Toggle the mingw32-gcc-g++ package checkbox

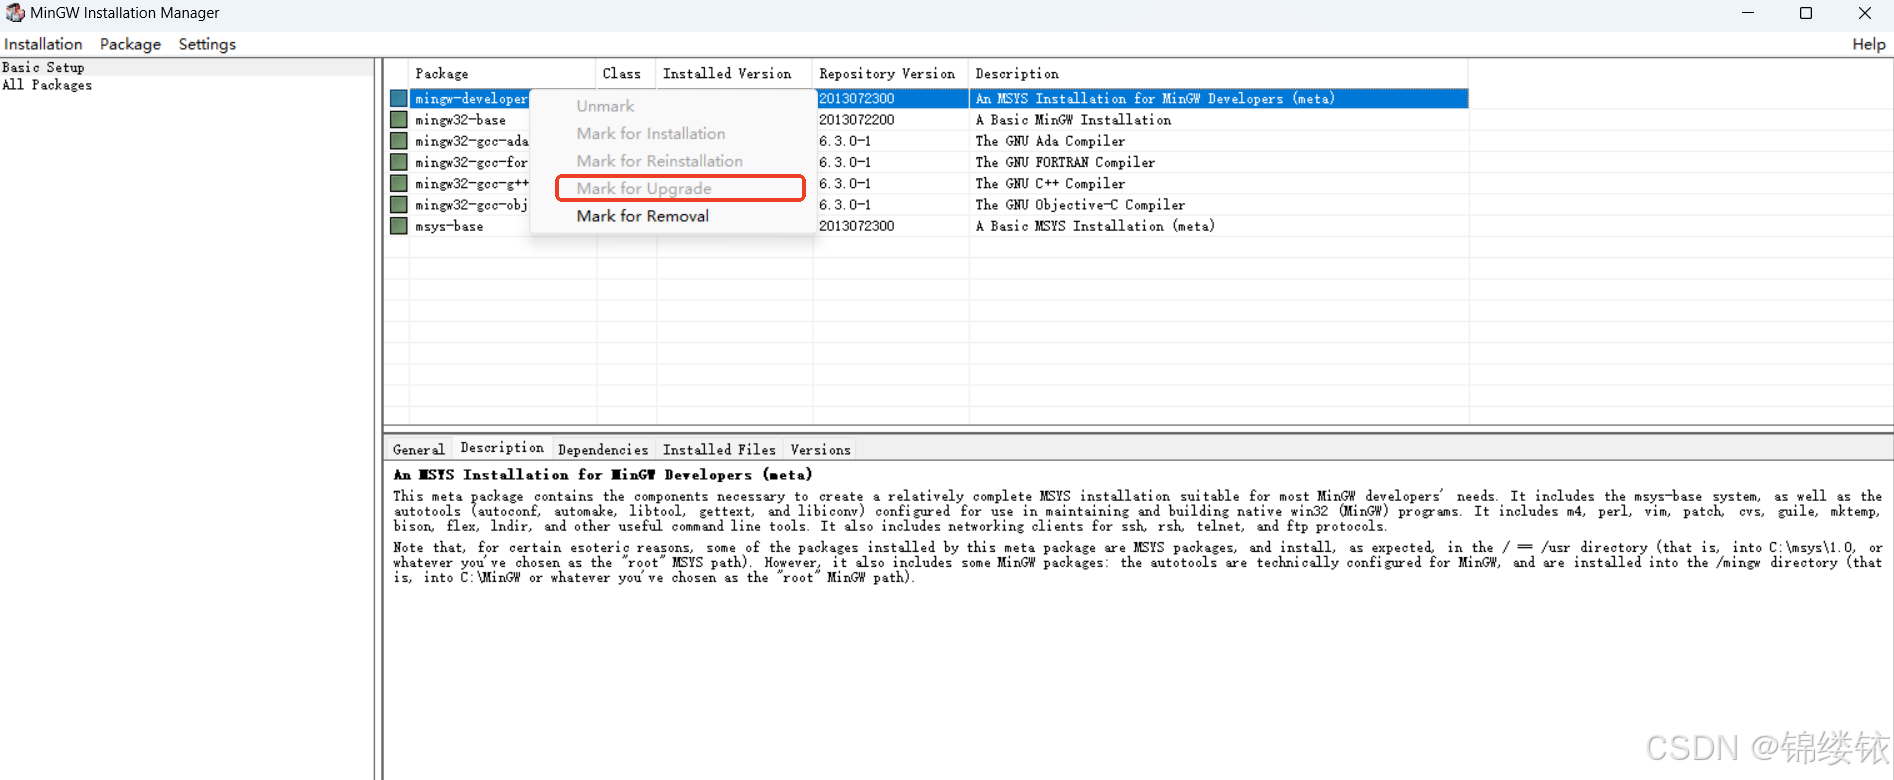398,183
